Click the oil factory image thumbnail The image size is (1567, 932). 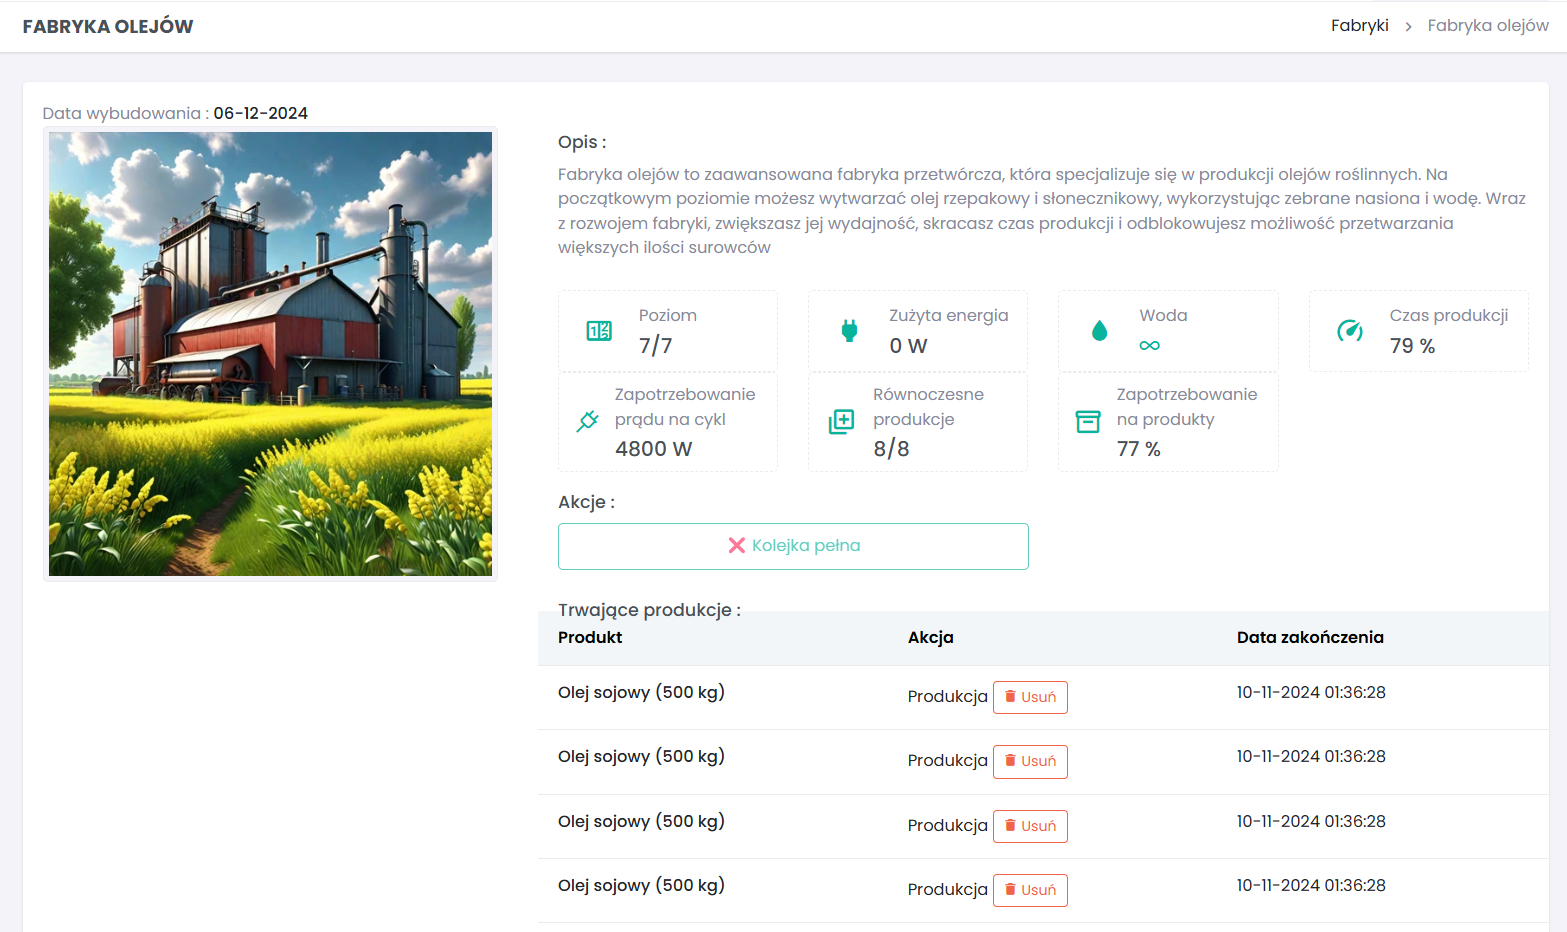tap(270, 354)
